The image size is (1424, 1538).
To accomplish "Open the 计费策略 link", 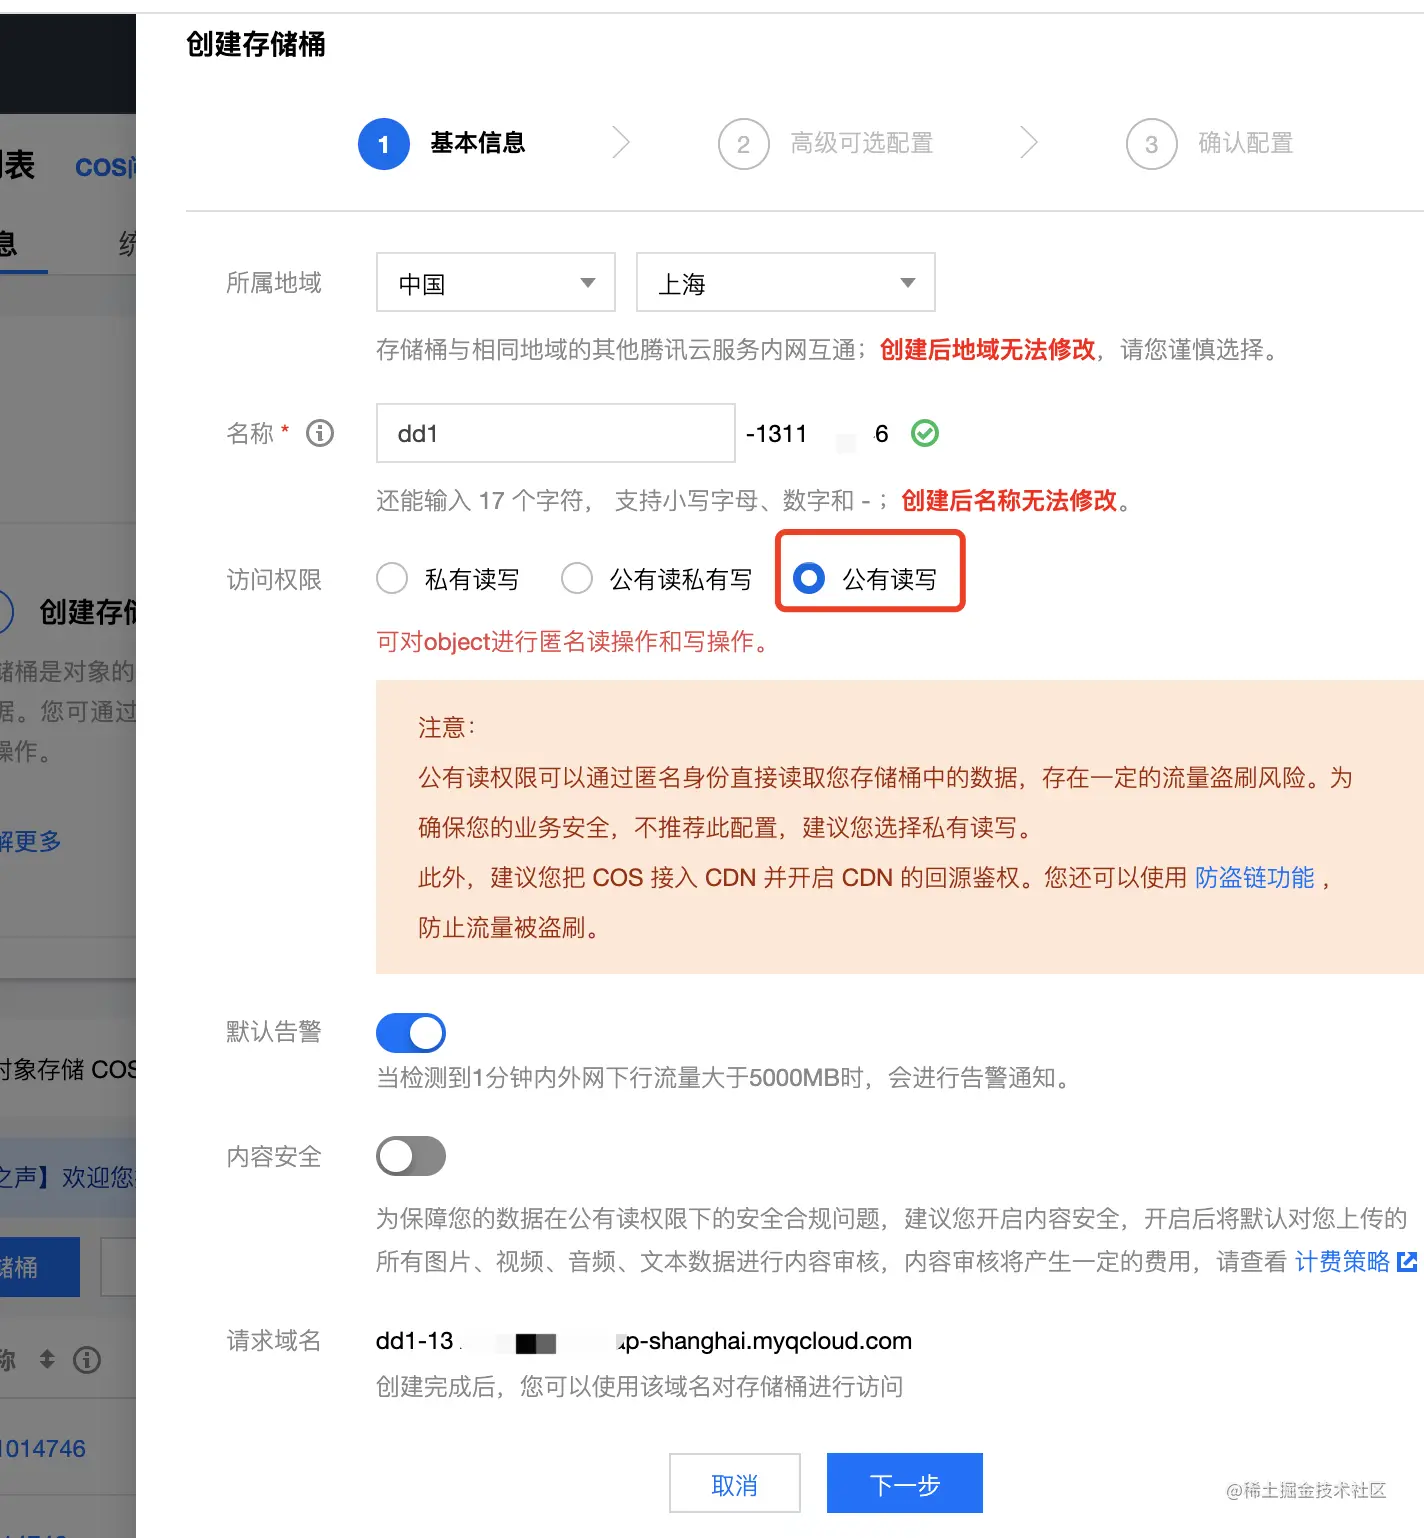I will tap(1342, 1262).
